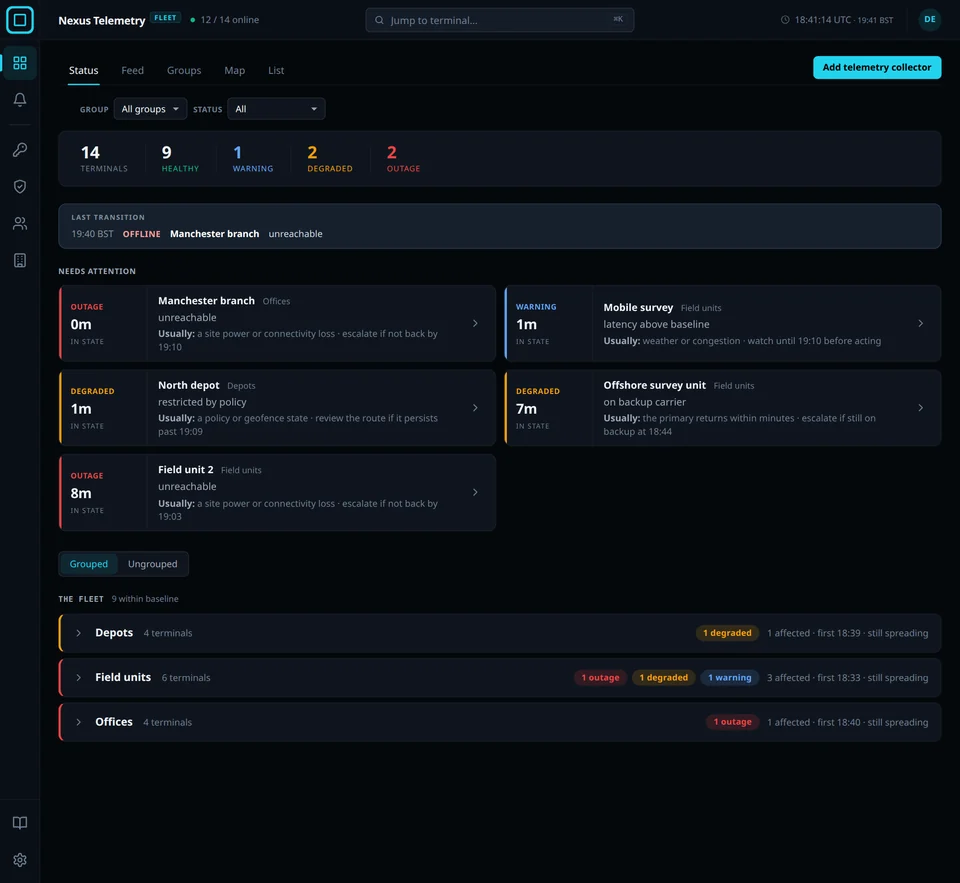Click the 12 / 14 online indicator

tap(224, 20)
